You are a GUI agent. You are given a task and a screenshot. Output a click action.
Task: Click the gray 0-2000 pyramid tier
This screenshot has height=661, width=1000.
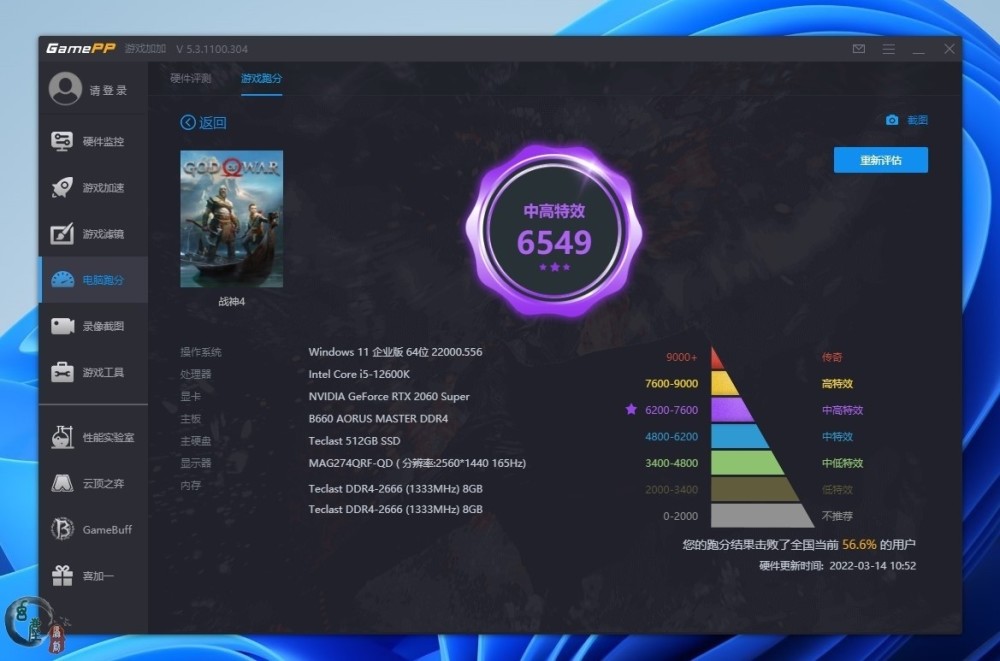[761, 516]
